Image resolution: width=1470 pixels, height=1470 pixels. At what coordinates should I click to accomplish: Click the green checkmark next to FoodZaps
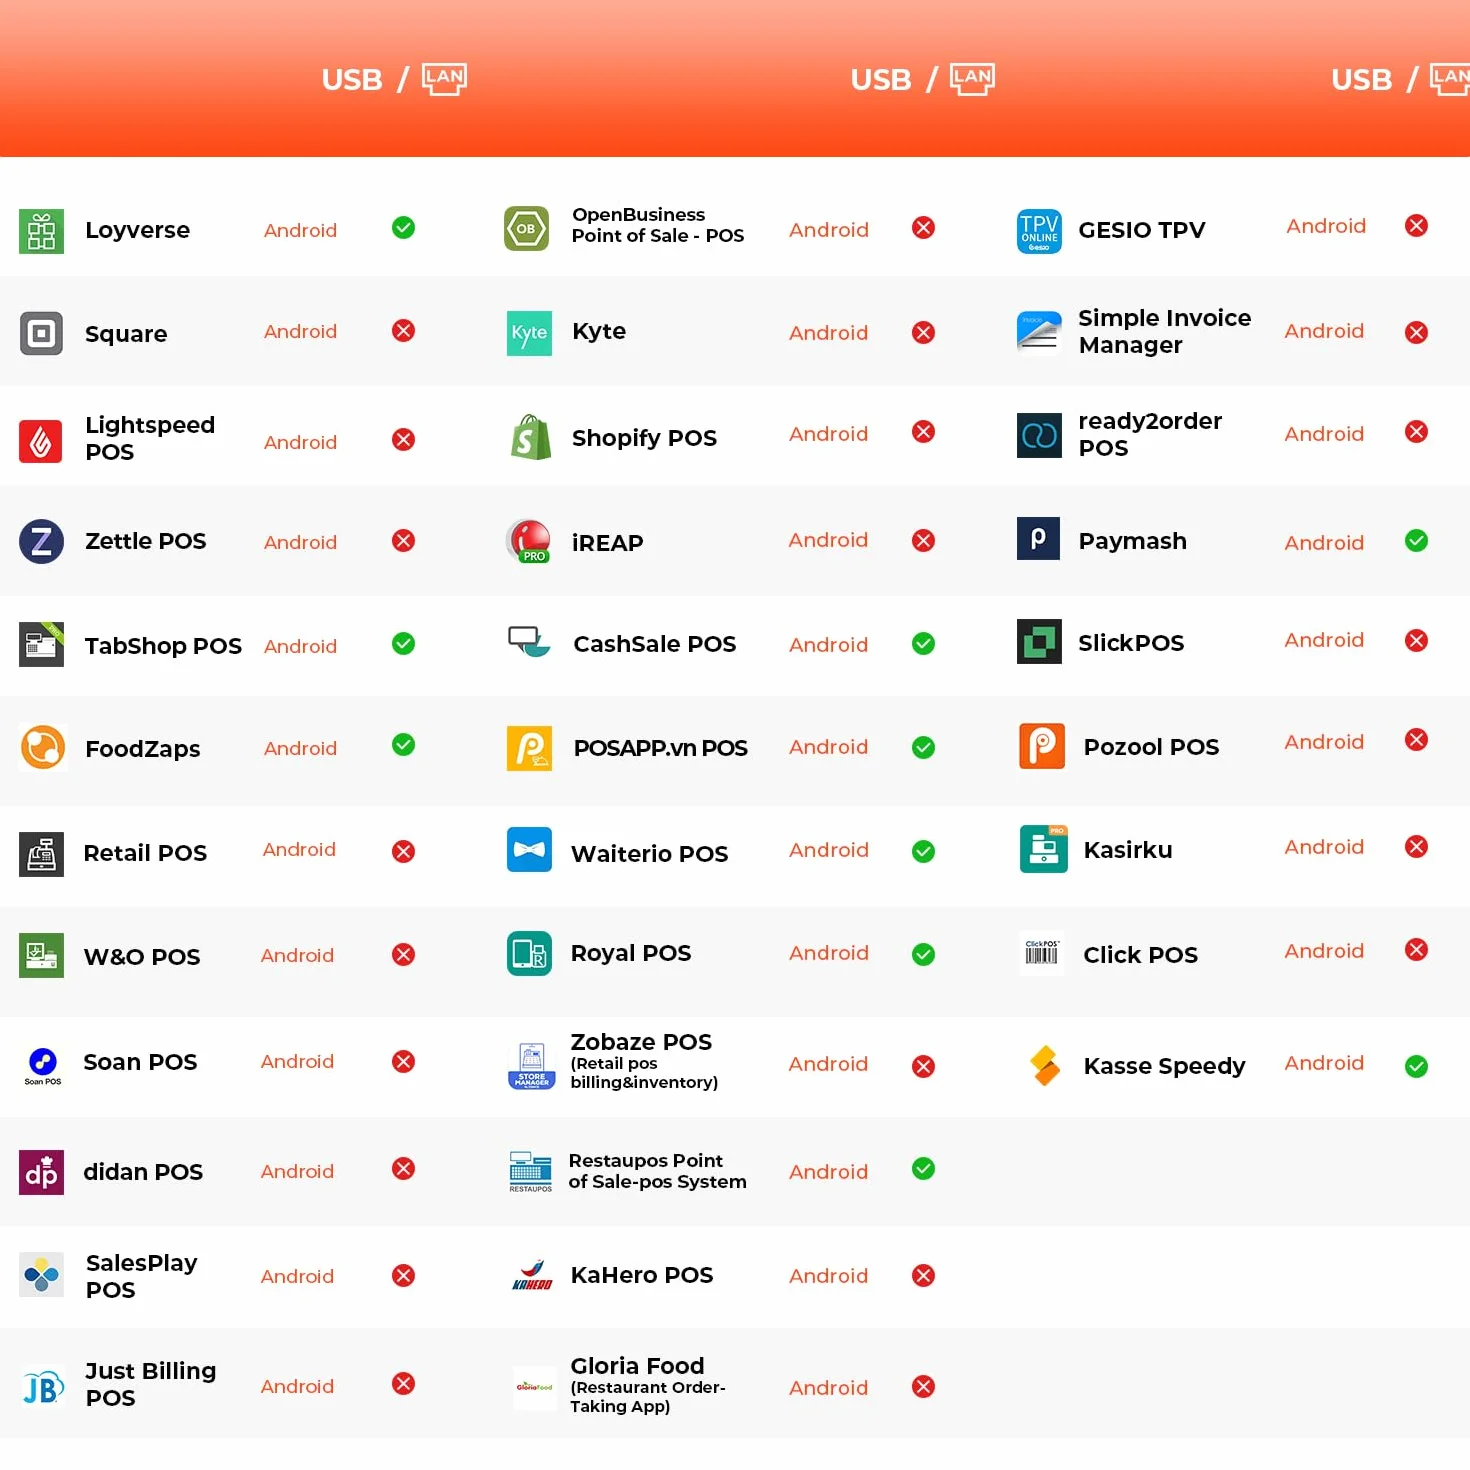(403, 744)
